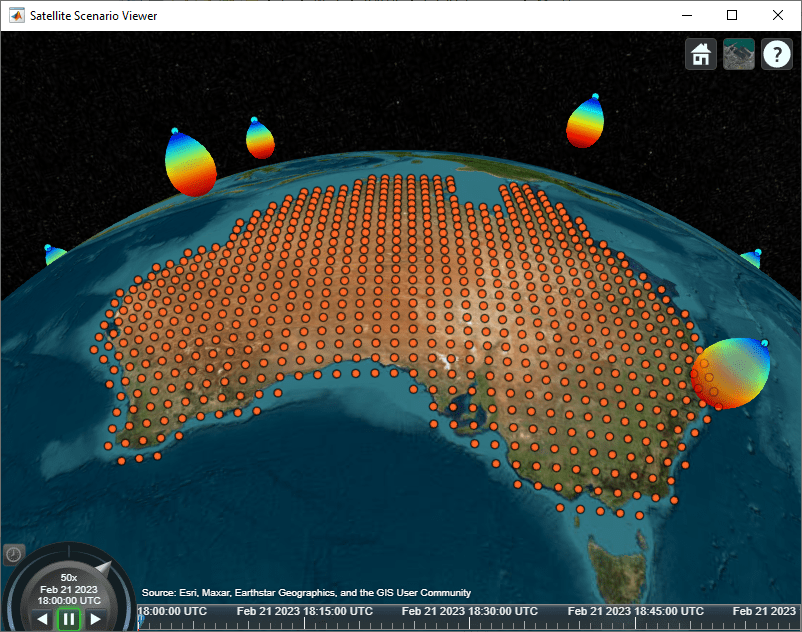The height and width of the screenshot is (632, 802).
Task: Open the navigation help button
Action: [777, 54]
